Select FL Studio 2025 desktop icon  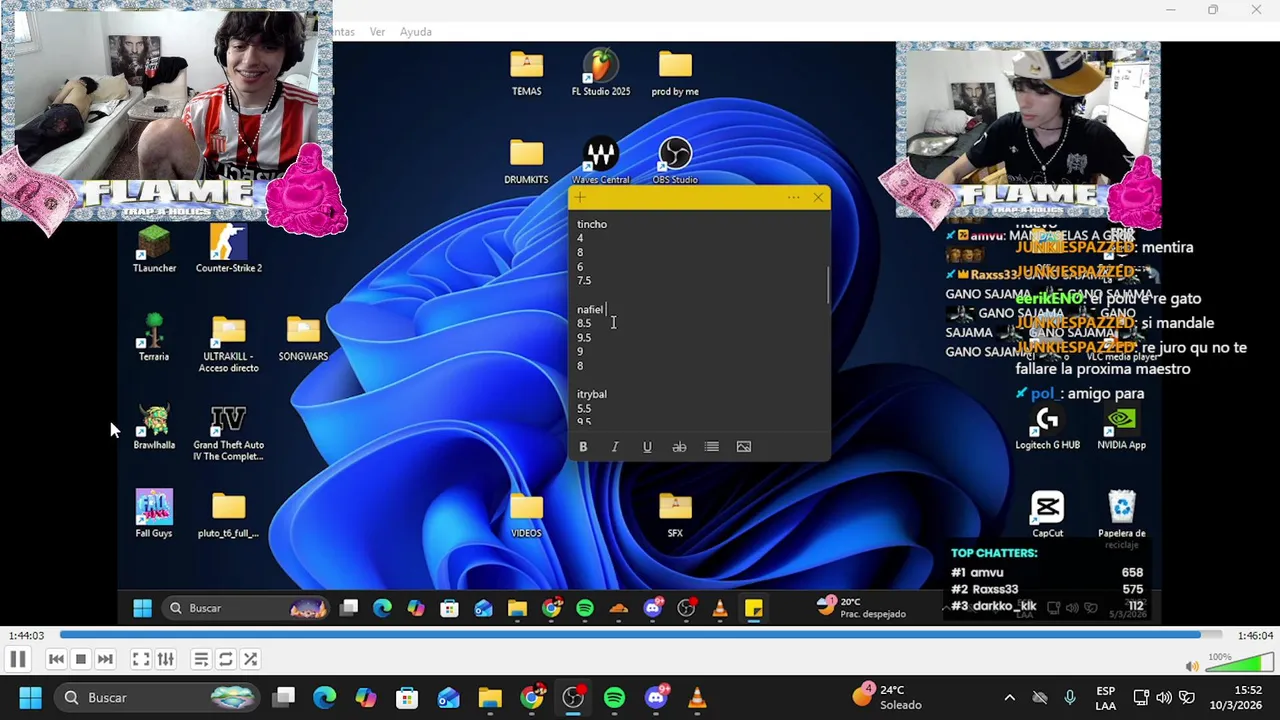[601, 73]
